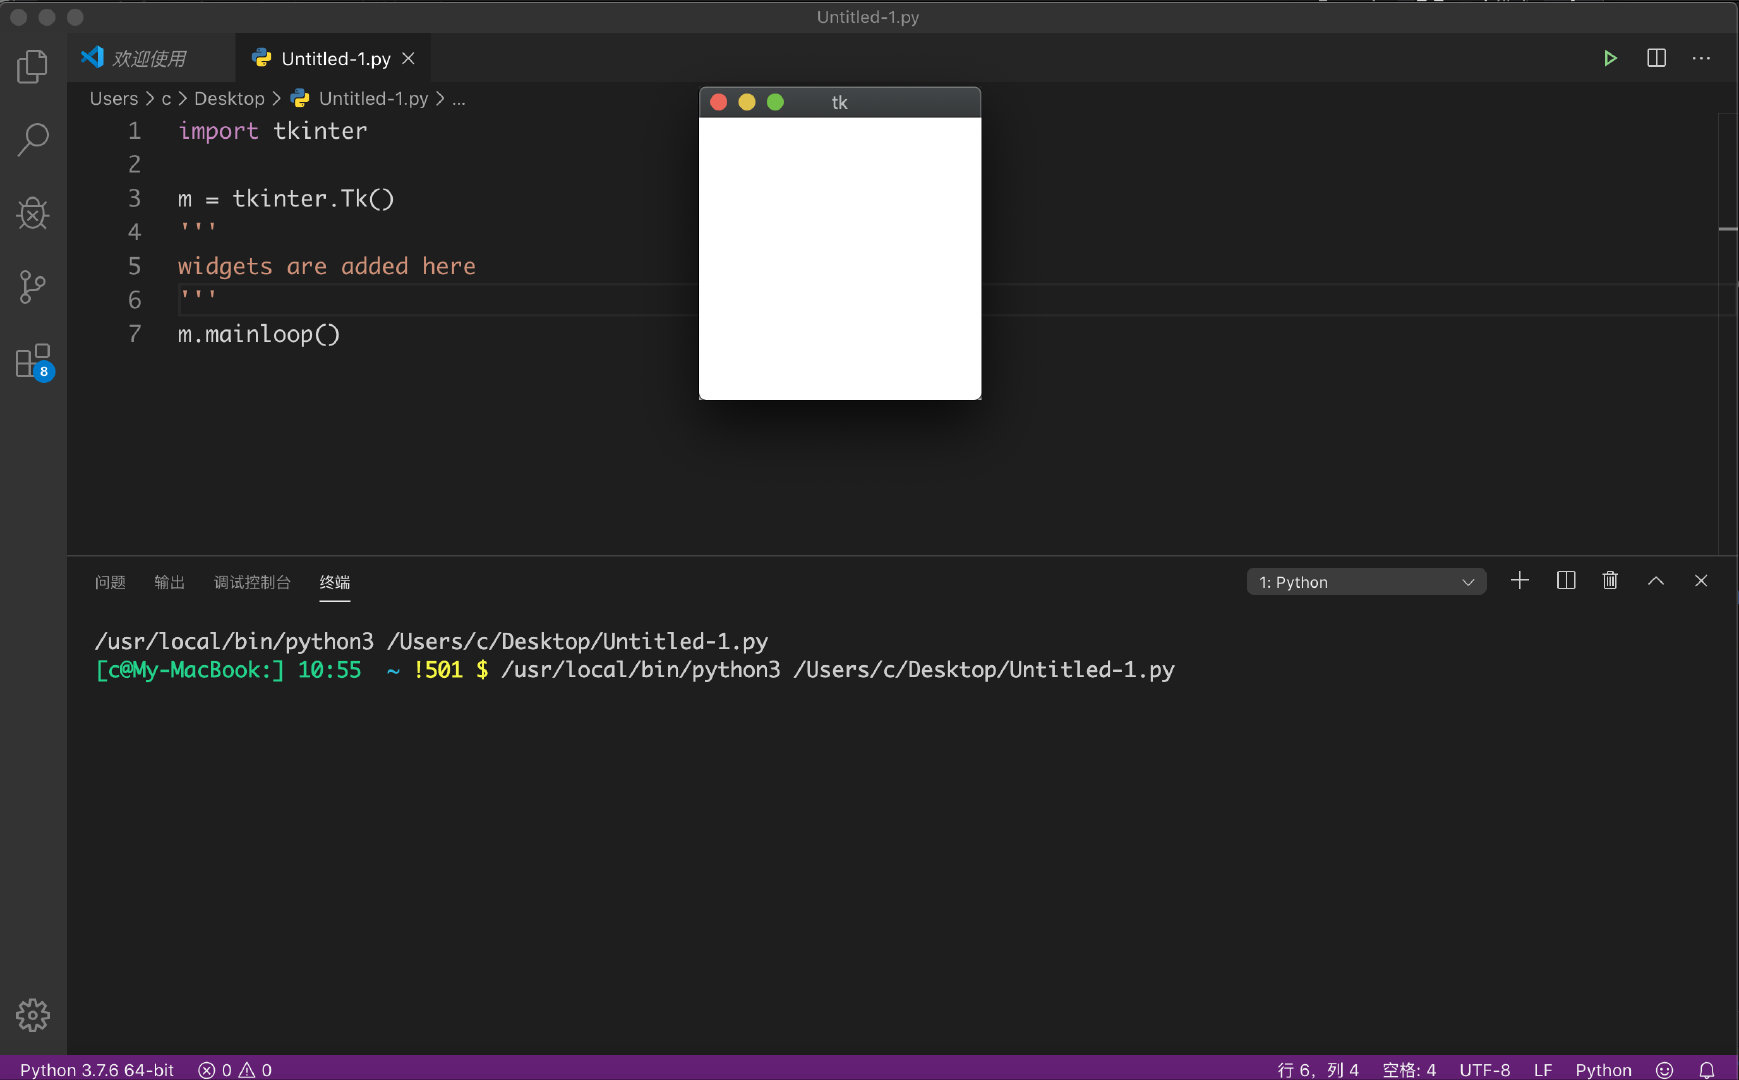Select Python 3.7.6 64-bit interpreter in status bar
Screen dimensions: 1739x1080
click(x=97, y=1069)
